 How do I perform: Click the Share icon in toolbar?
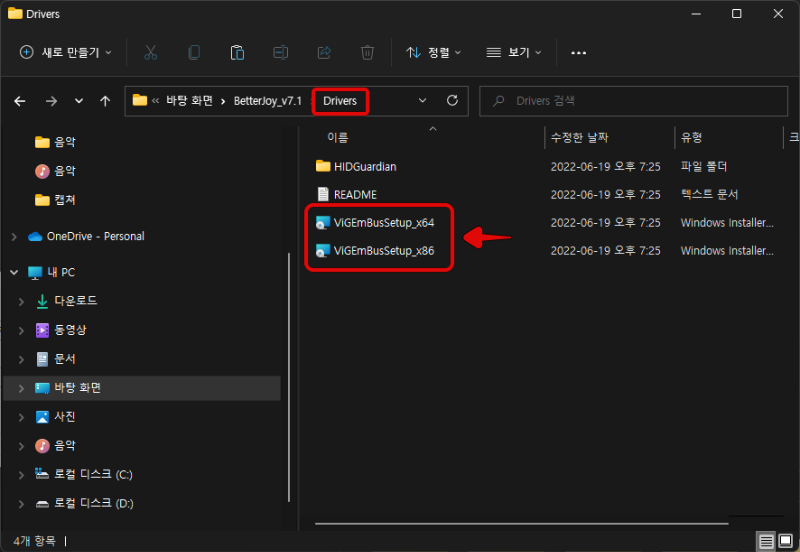(324, 53)
